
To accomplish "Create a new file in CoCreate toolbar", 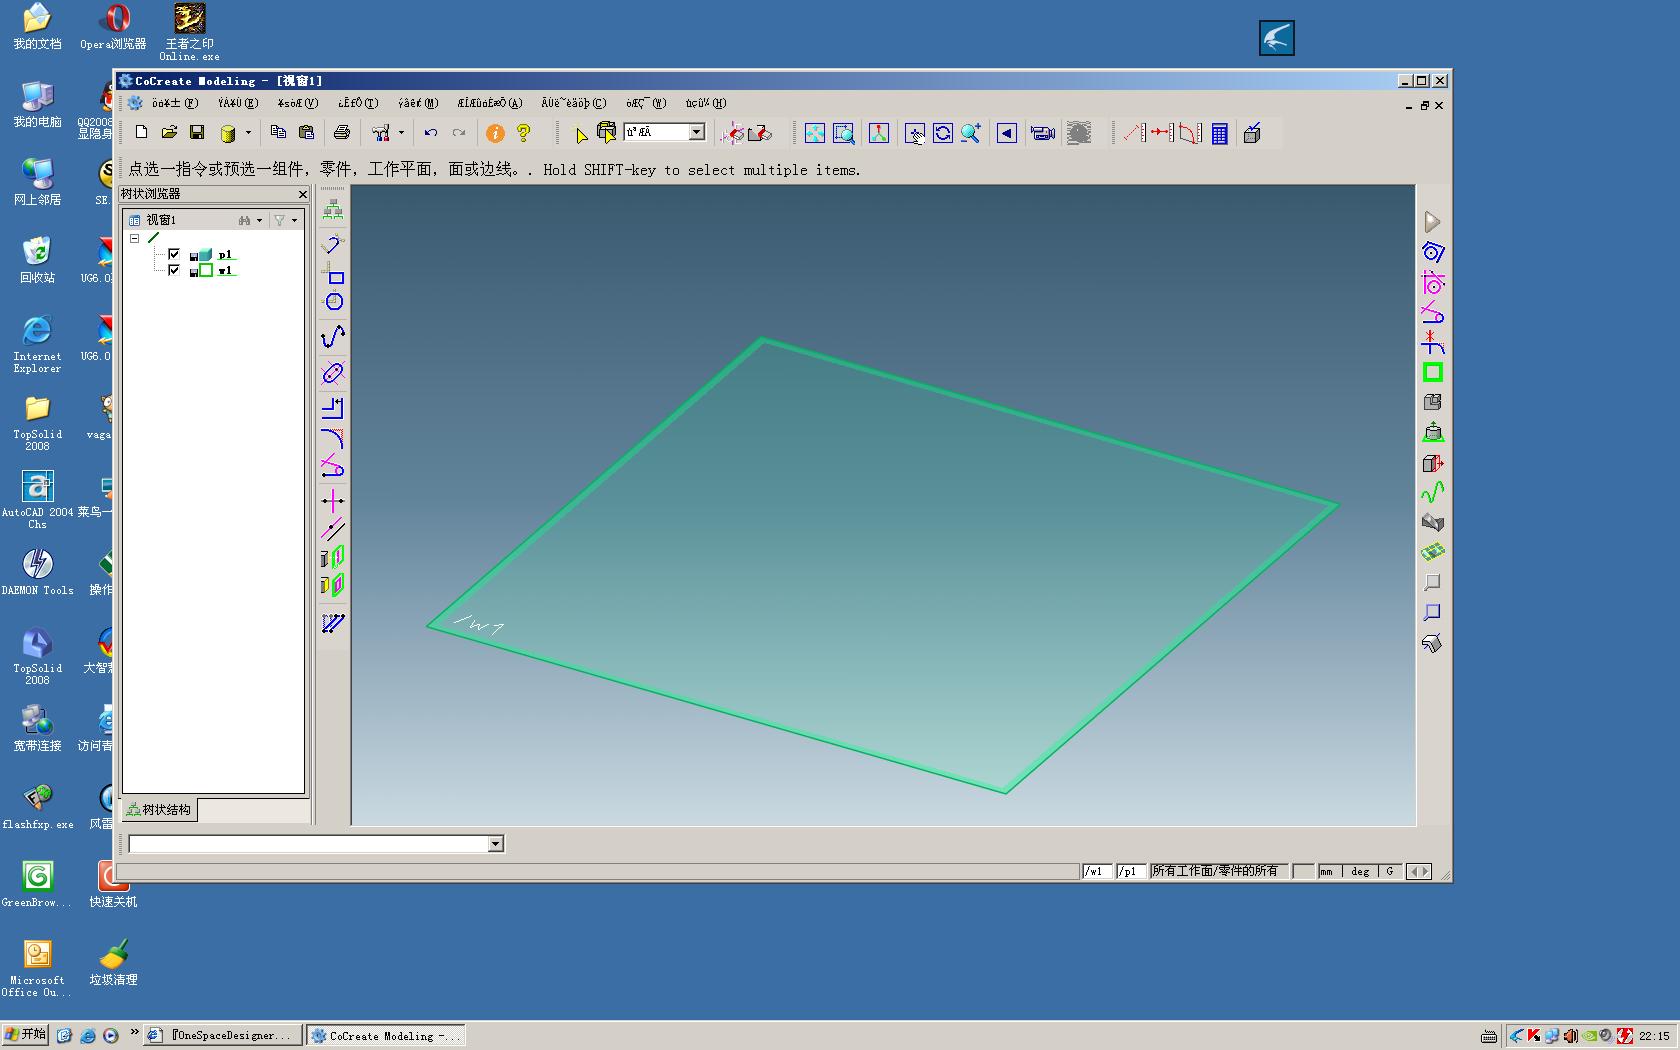I will click(x=141, y=133).
